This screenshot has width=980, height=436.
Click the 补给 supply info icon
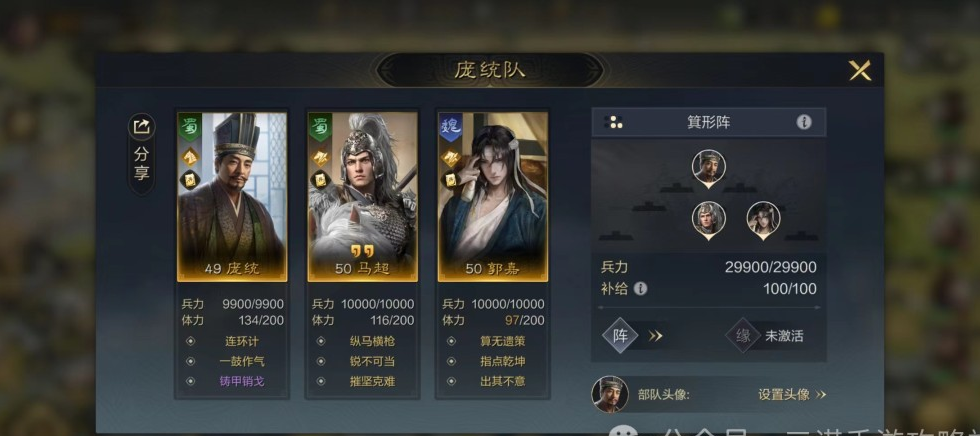640,289
